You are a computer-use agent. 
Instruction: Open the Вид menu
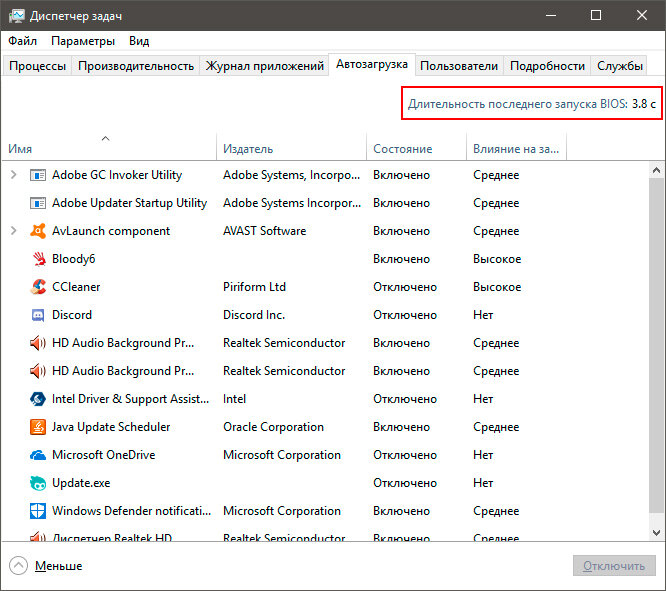pos(139,41)
